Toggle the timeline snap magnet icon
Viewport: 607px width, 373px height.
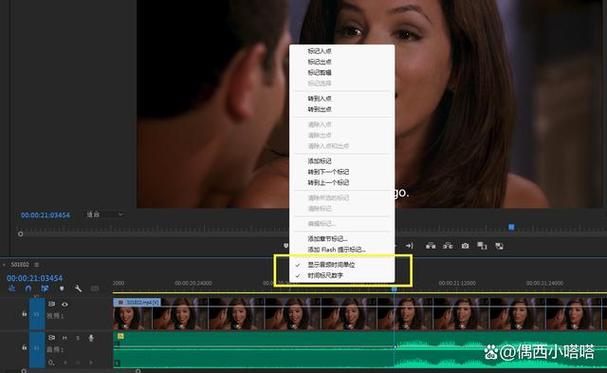28,289
